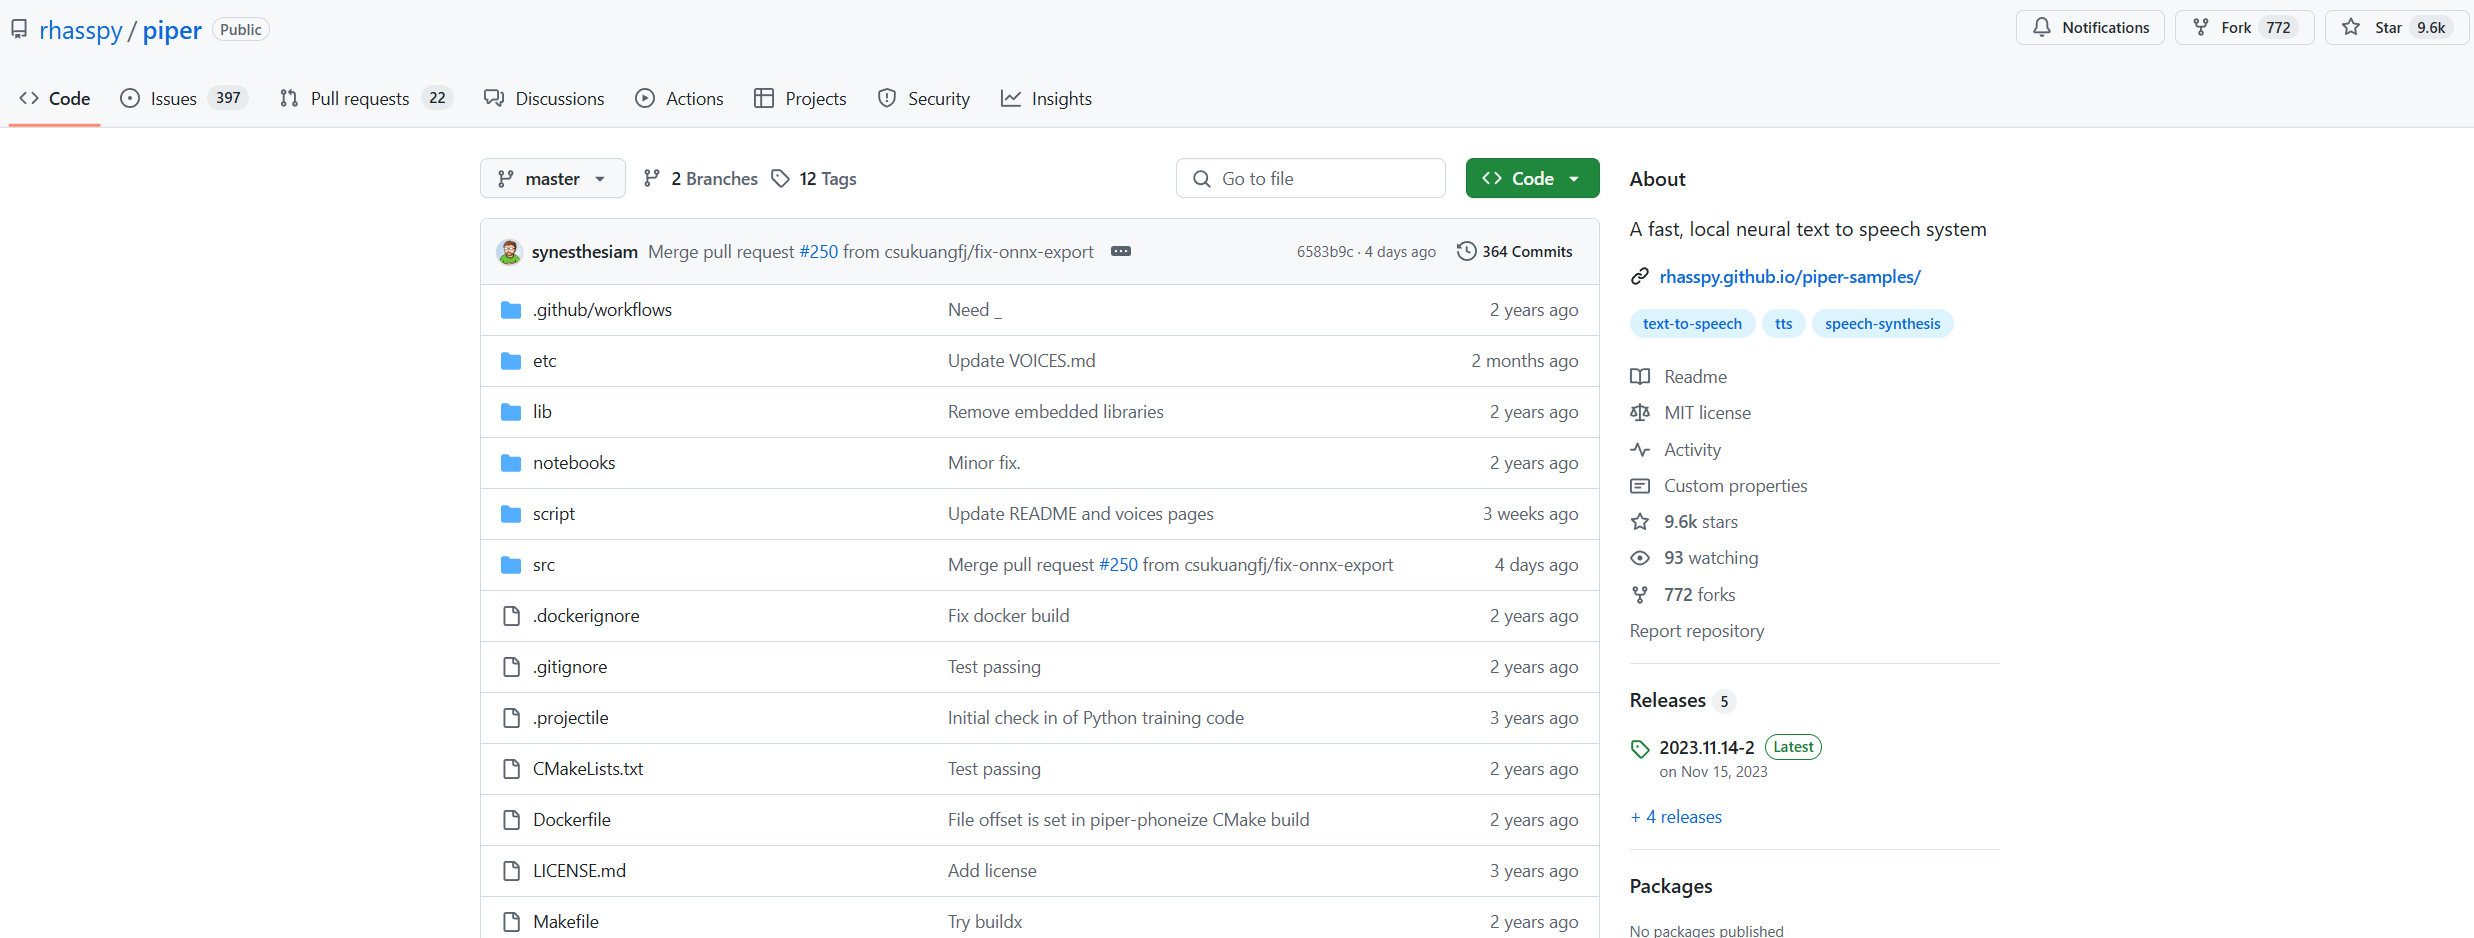Open commit hash 6583b9c
Image resolution: width=2474 pixels, height=938 pixels.
(1325, 252)
